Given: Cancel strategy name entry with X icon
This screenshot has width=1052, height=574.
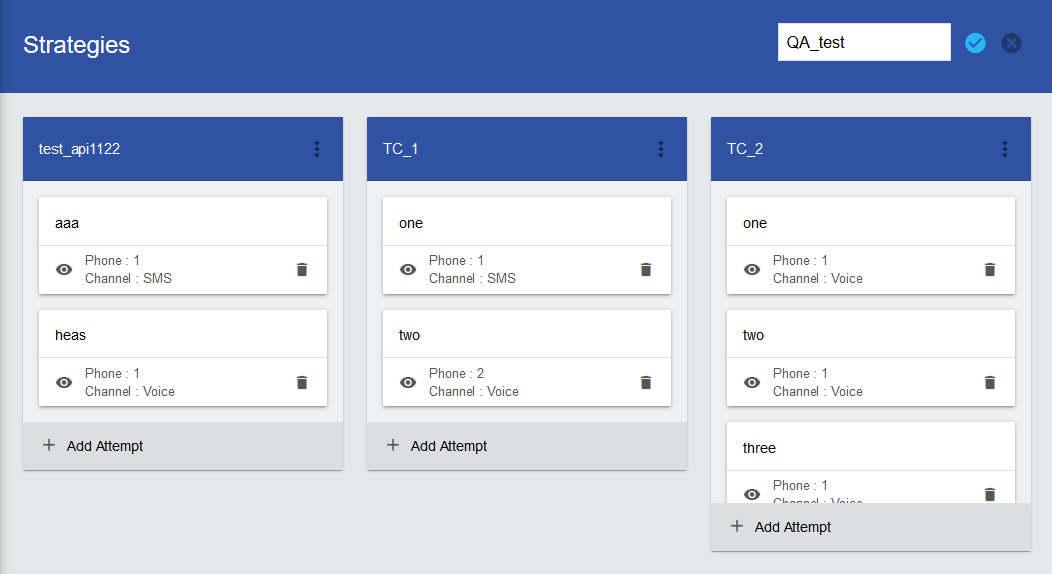Looking at the screenshot, I should (x=1011, y=43).
